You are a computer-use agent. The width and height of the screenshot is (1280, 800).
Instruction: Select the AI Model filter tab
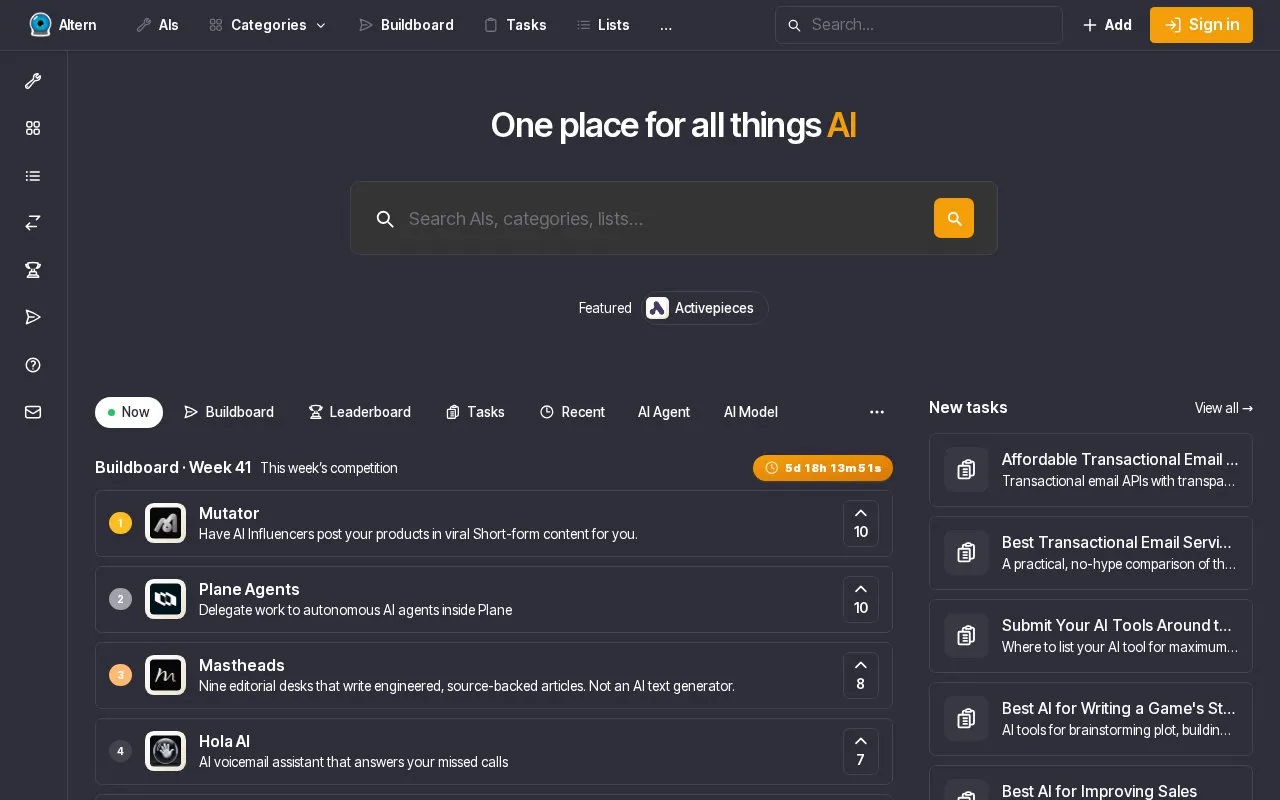pos(751,412)
